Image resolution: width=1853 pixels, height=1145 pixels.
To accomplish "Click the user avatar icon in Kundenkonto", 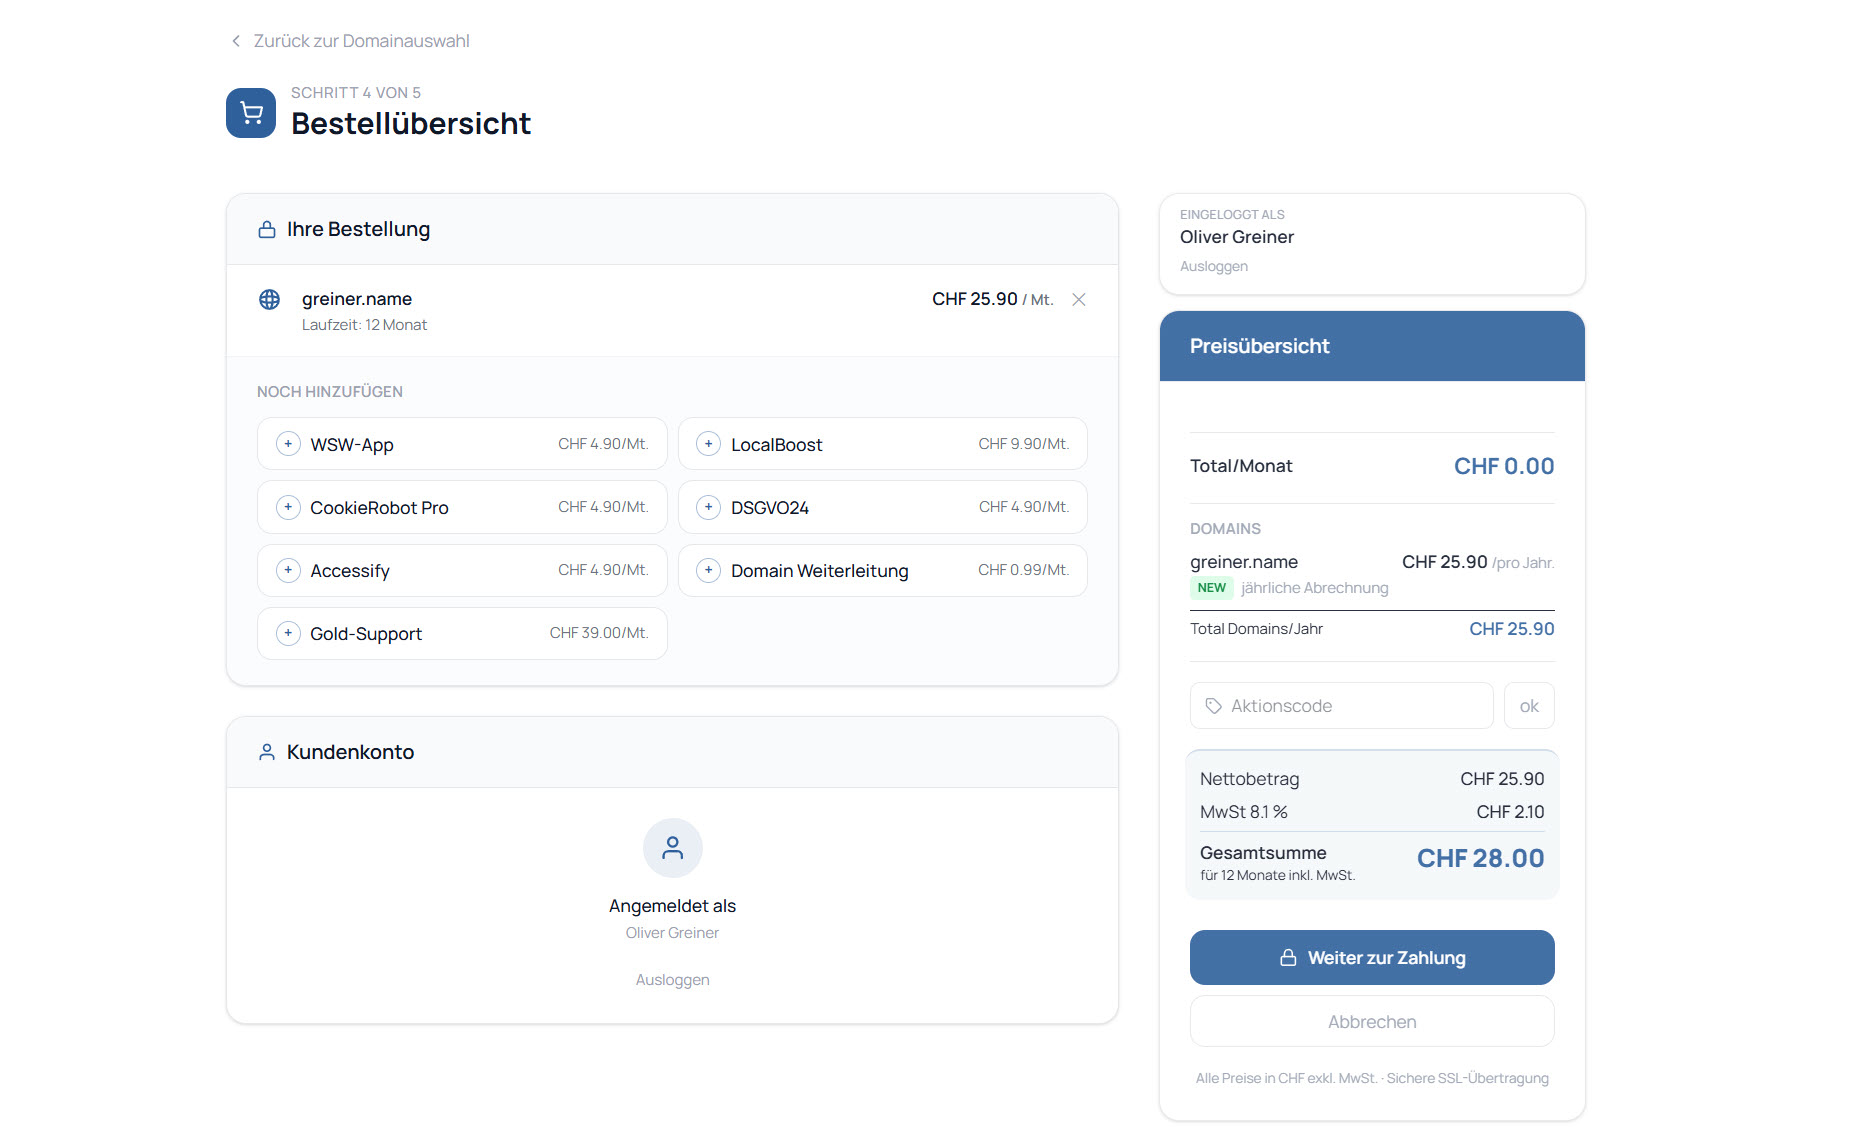I will (672, 848).
